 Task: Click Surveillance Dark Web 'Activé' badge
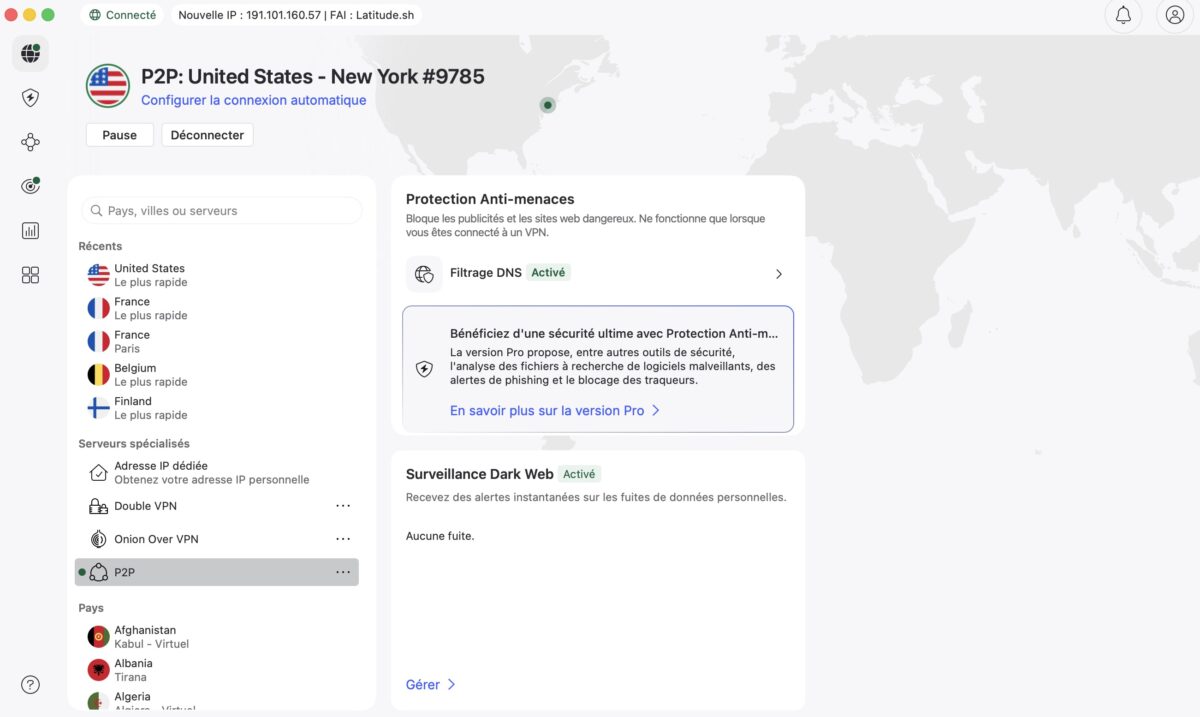580,474
